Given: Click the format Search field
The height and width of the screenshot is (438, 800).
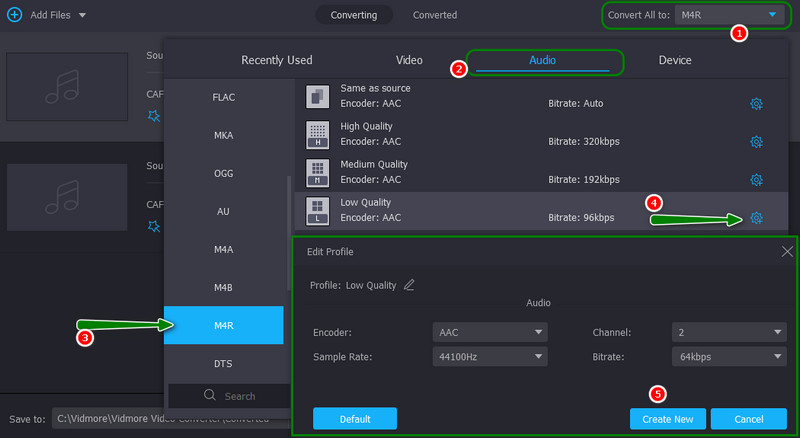Looking at the screenshot, I should coord(229,396).
